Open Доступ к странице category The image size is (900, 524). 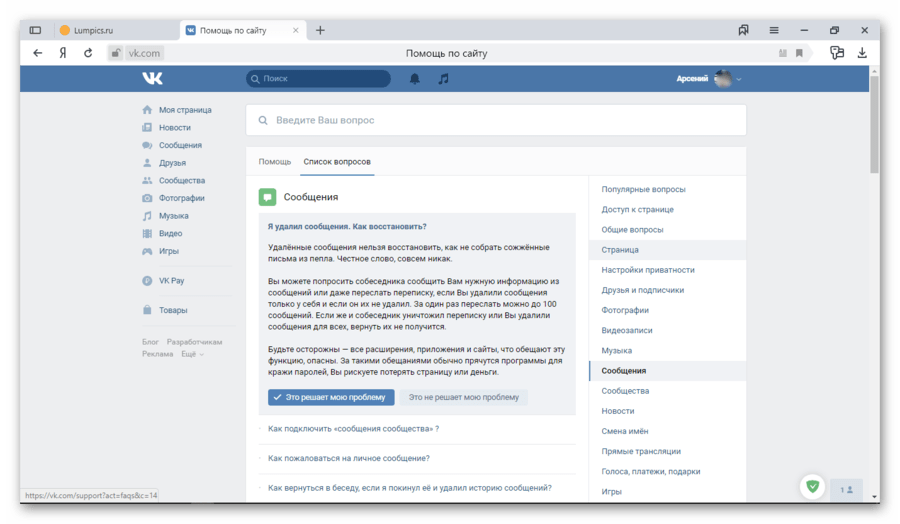[637, 209]
